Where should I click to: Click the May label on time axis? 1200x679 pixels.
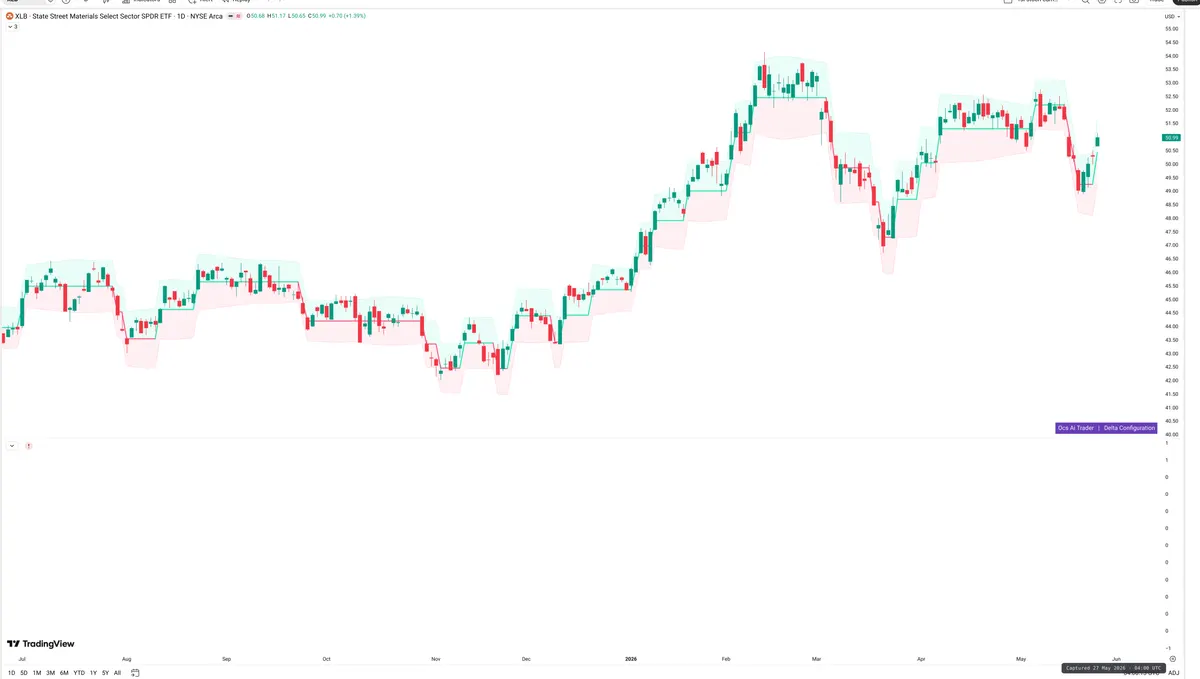1021,659
